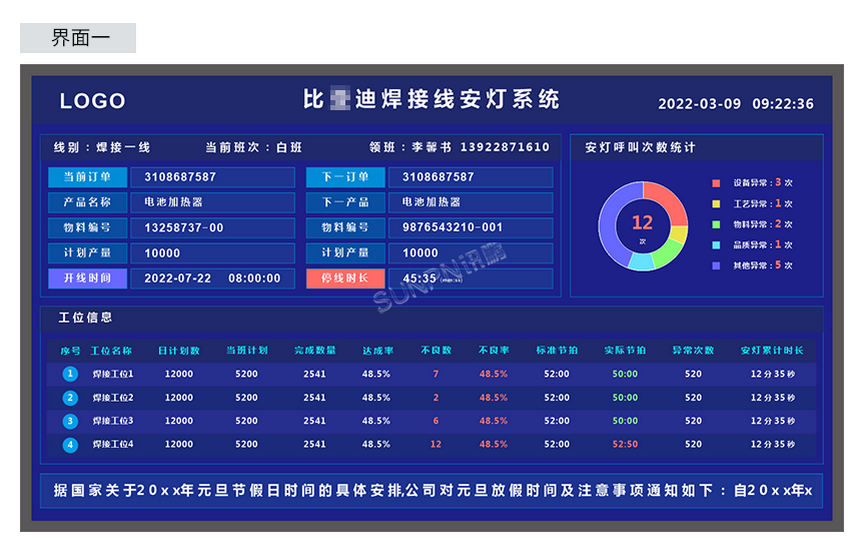Viewport: 860px width, 550px height.
Task: Click the 不良数 column header
Action: point(436,350)
